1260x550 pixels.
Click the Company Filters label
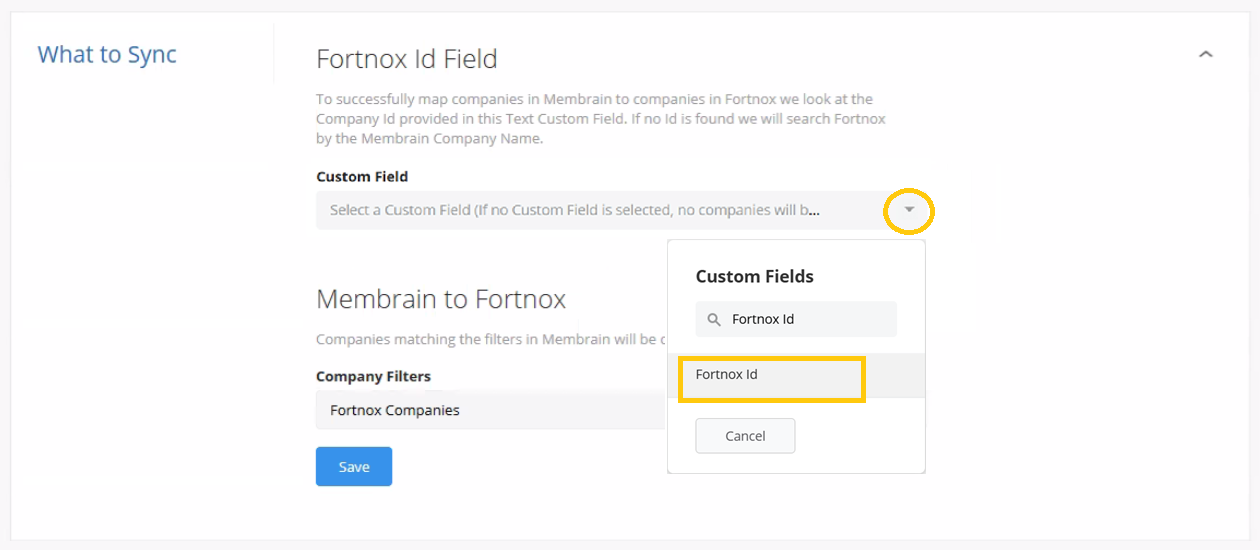[x=373, y=377]
